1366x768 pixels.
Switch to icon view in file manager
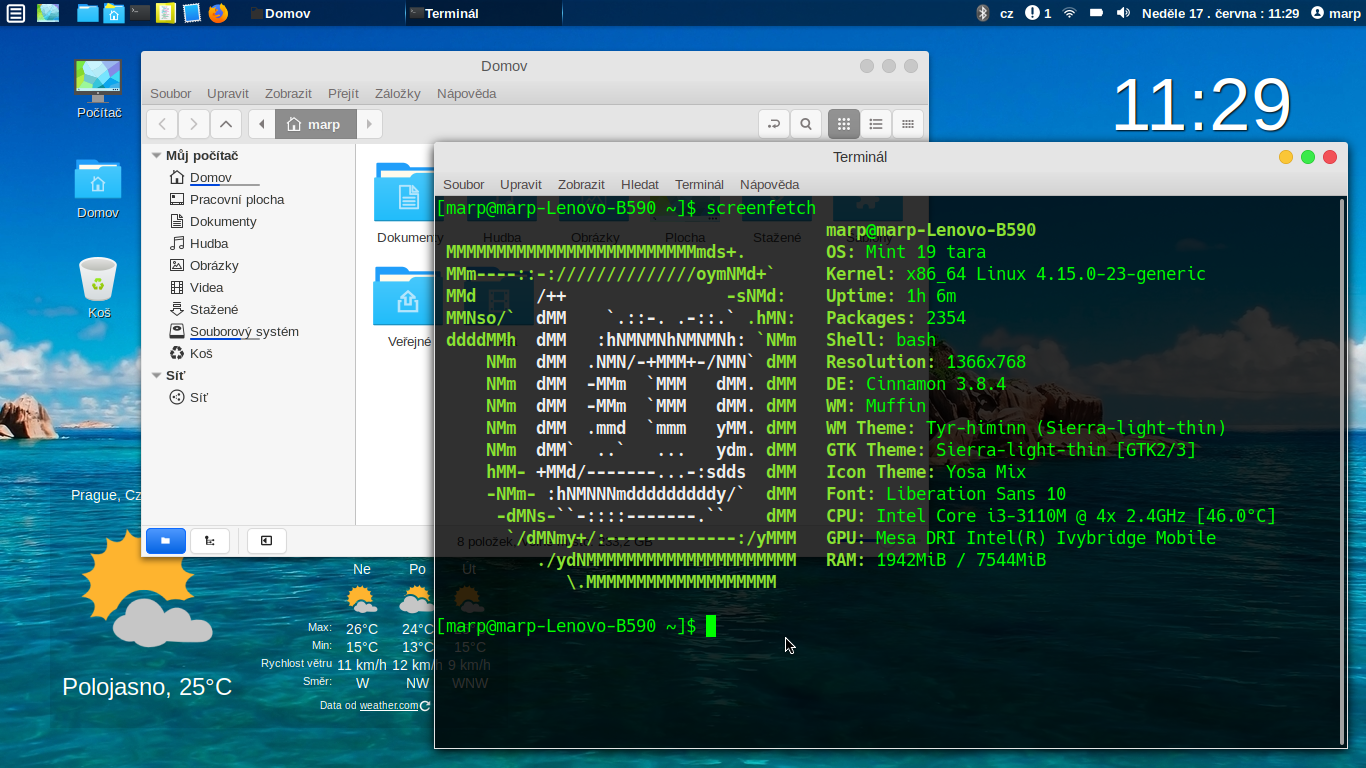[x=844, y=124]
